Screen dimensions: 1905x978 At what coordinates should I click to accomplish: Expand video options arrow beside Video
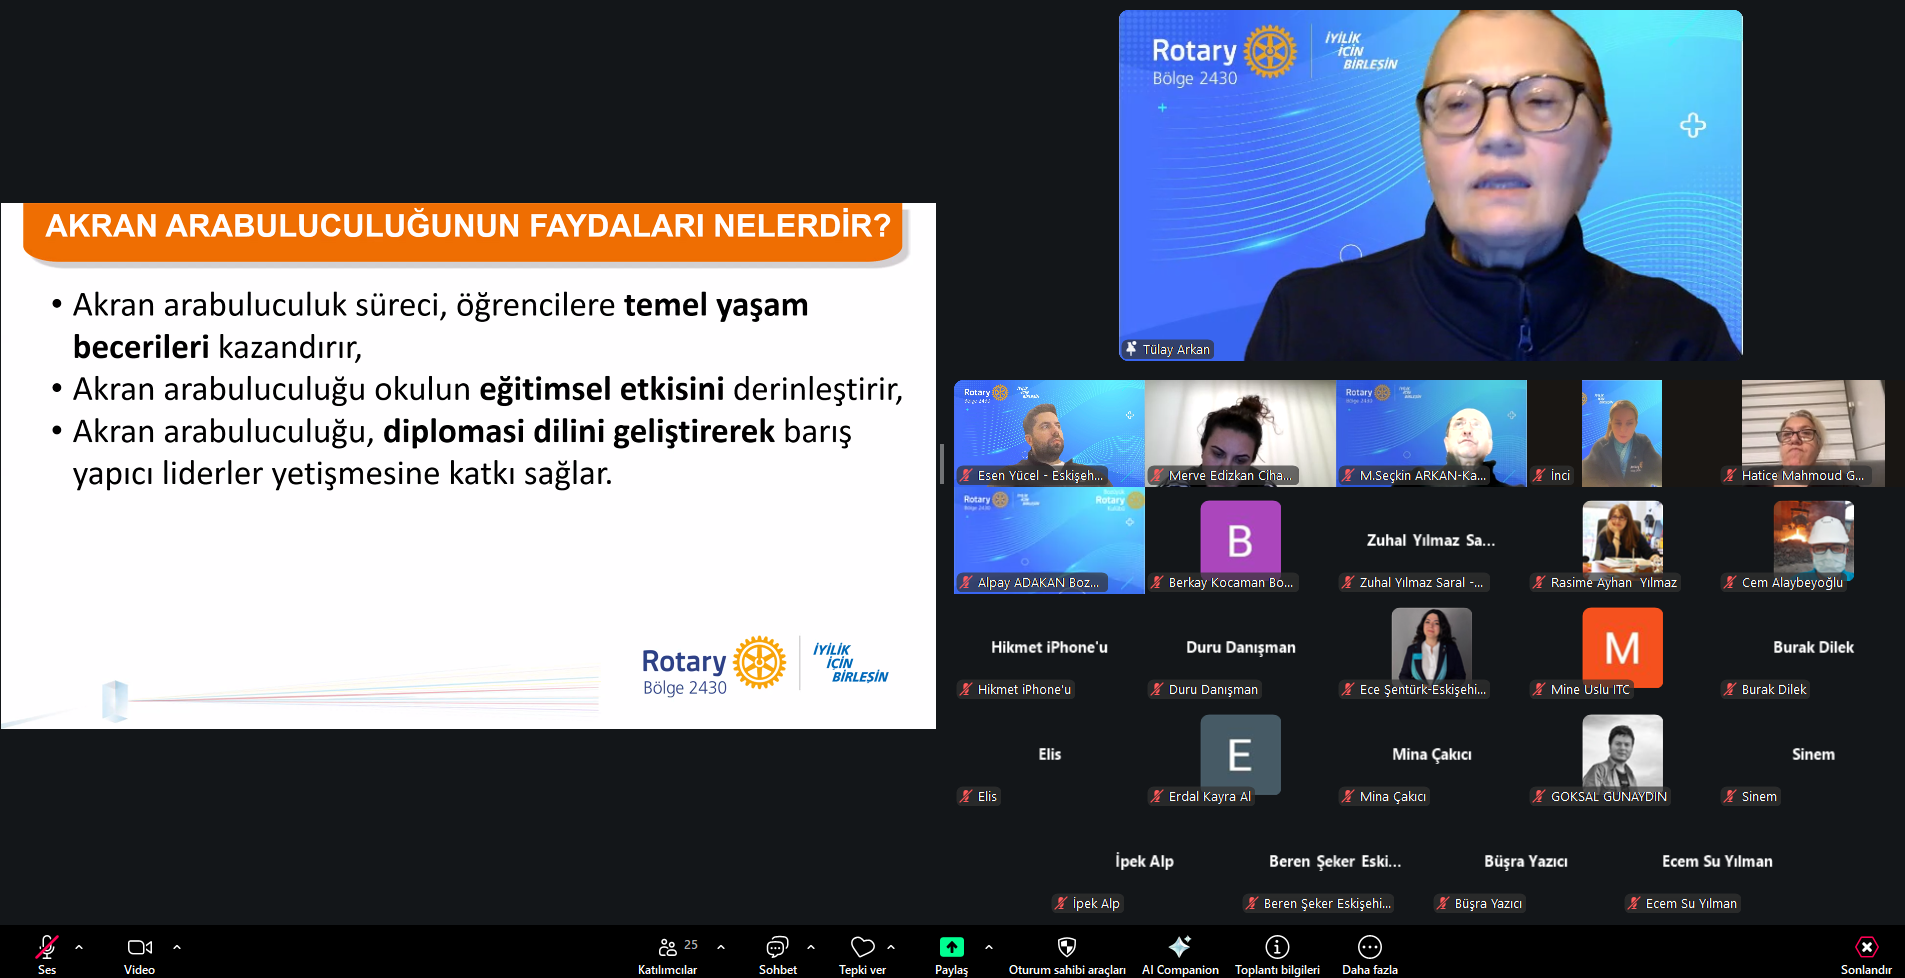point(177,946)
